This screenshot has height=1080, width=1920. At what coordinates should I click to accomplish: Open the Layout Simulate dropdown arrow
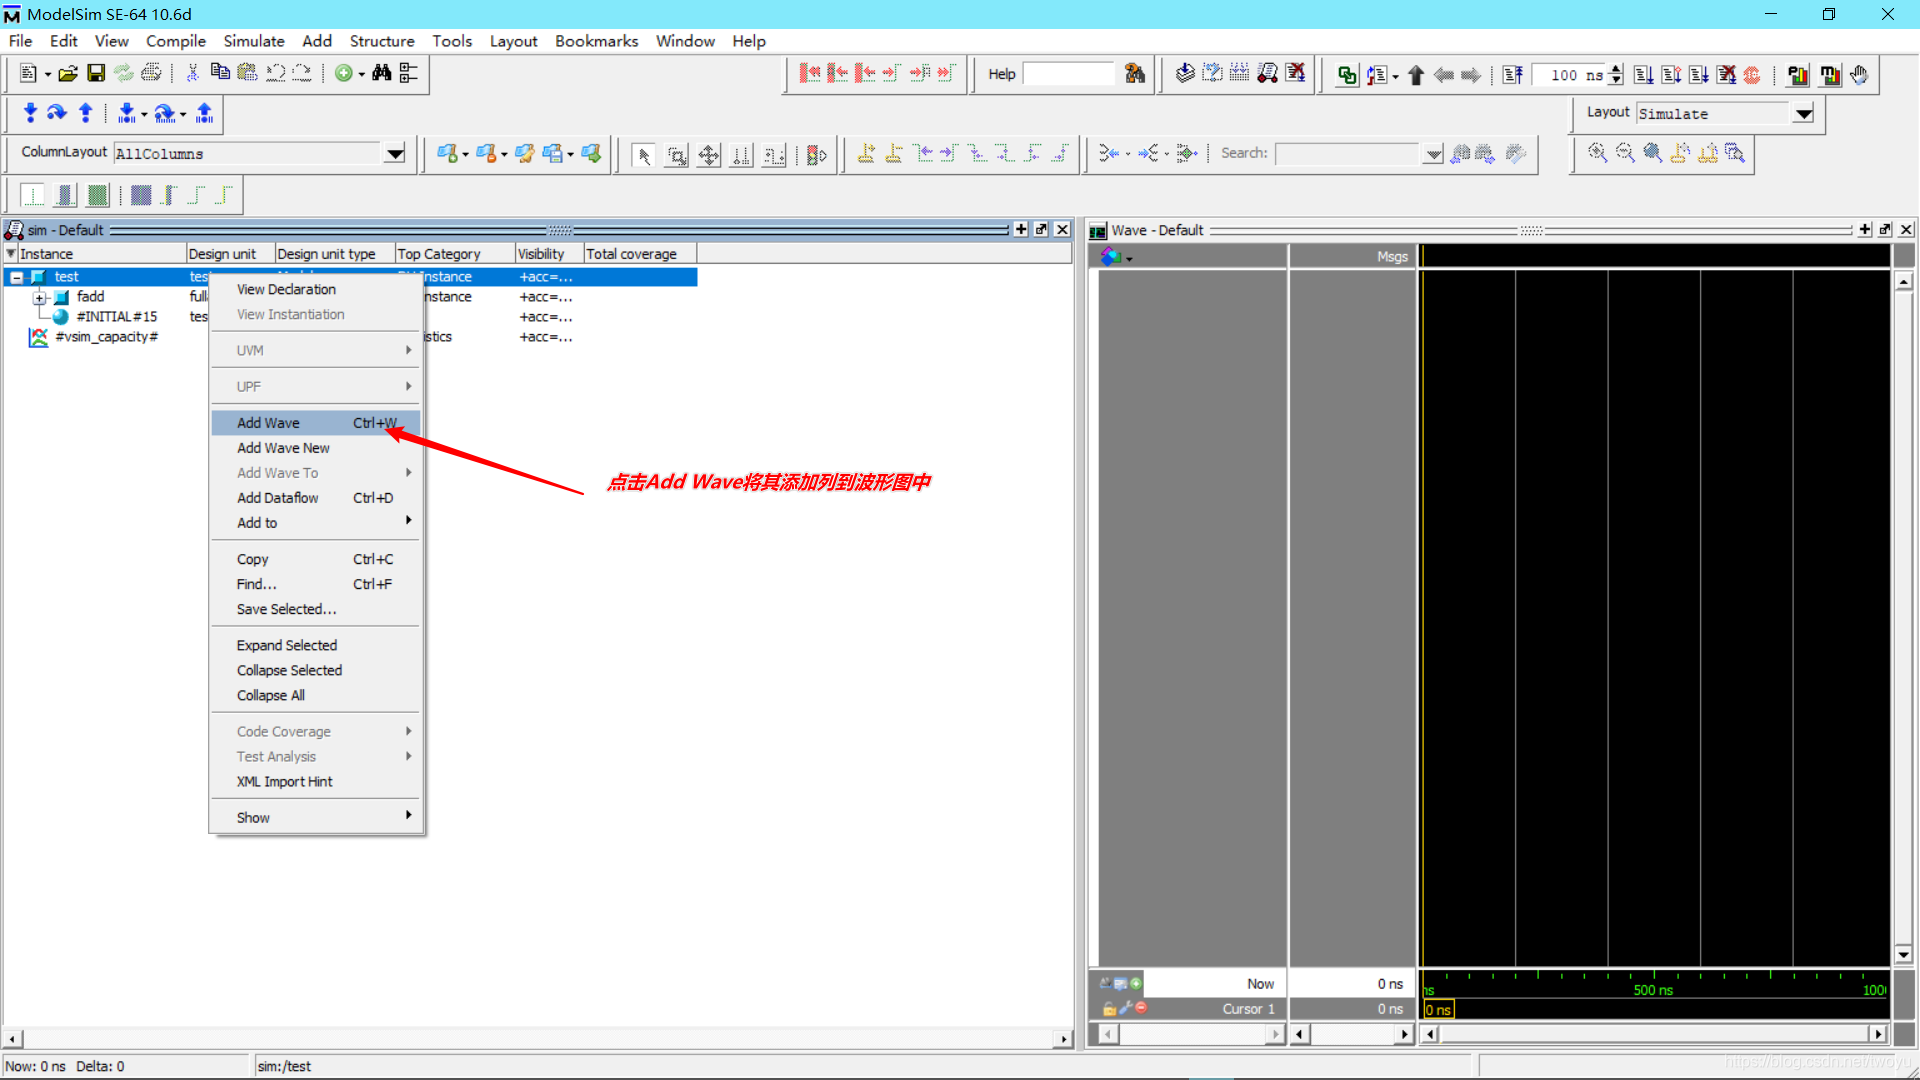(1803, 113)
